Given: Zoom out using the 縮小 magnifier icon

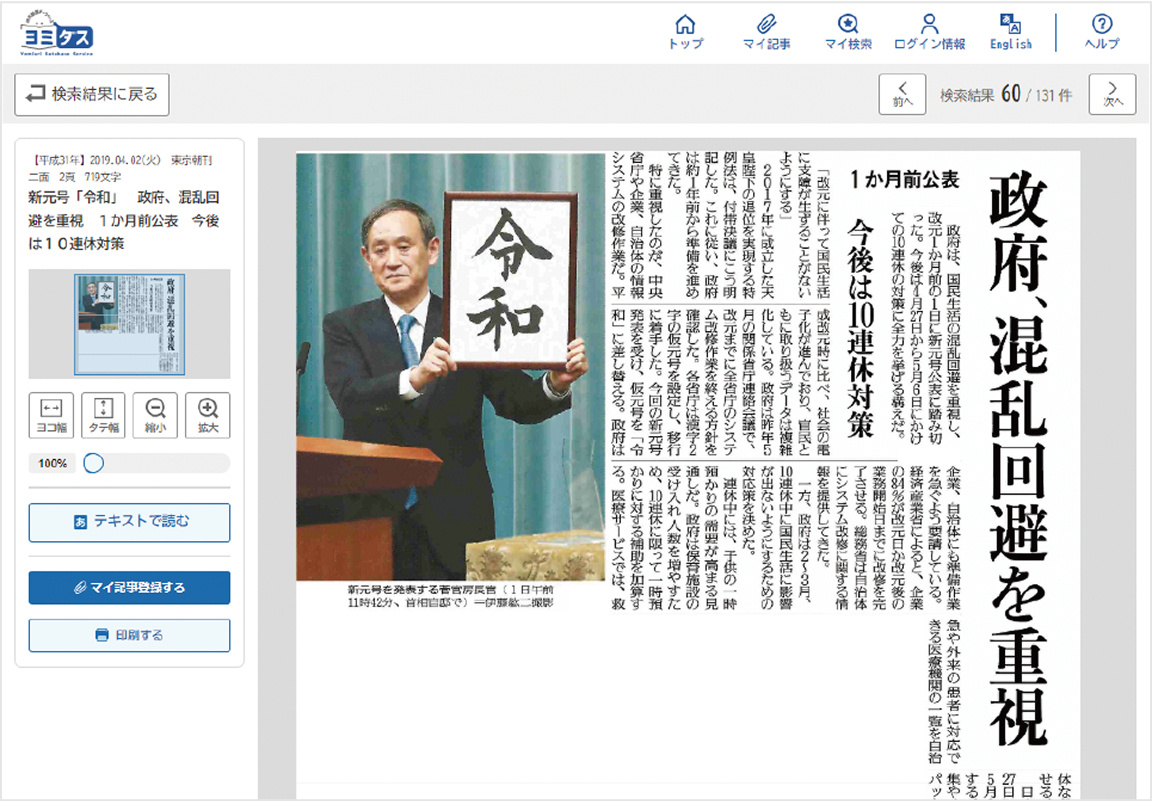Looking at the screenshot, I should pos(154,414).
